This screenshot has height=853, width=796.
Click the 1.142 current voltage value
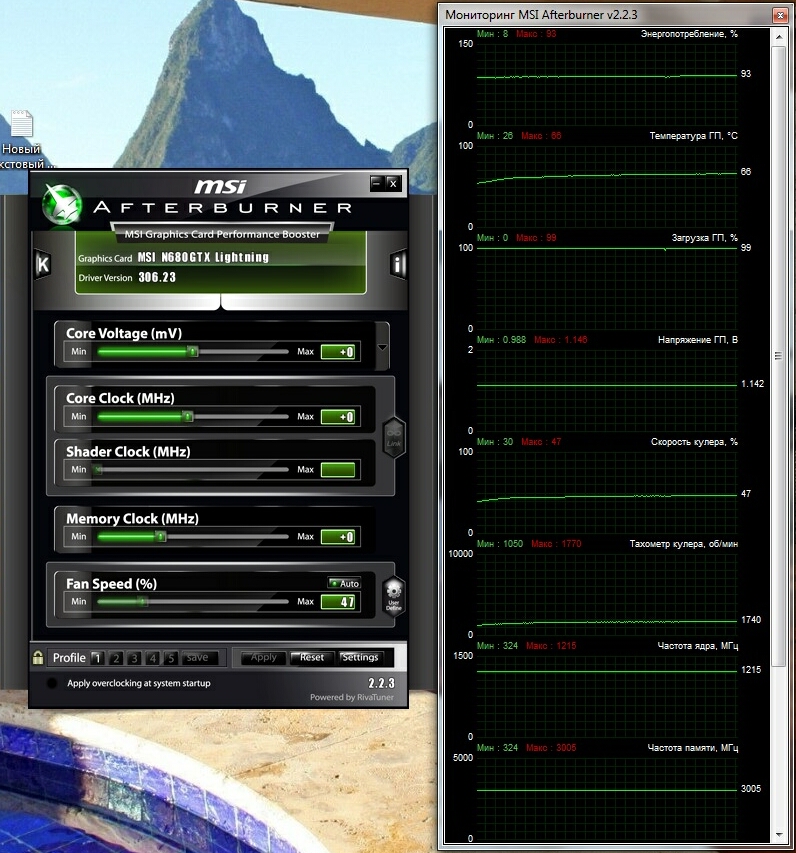tap(752, 384)
